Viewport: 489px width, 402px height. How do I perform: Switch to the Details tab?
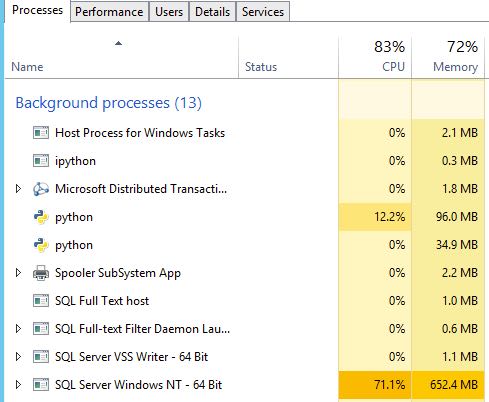213,12
